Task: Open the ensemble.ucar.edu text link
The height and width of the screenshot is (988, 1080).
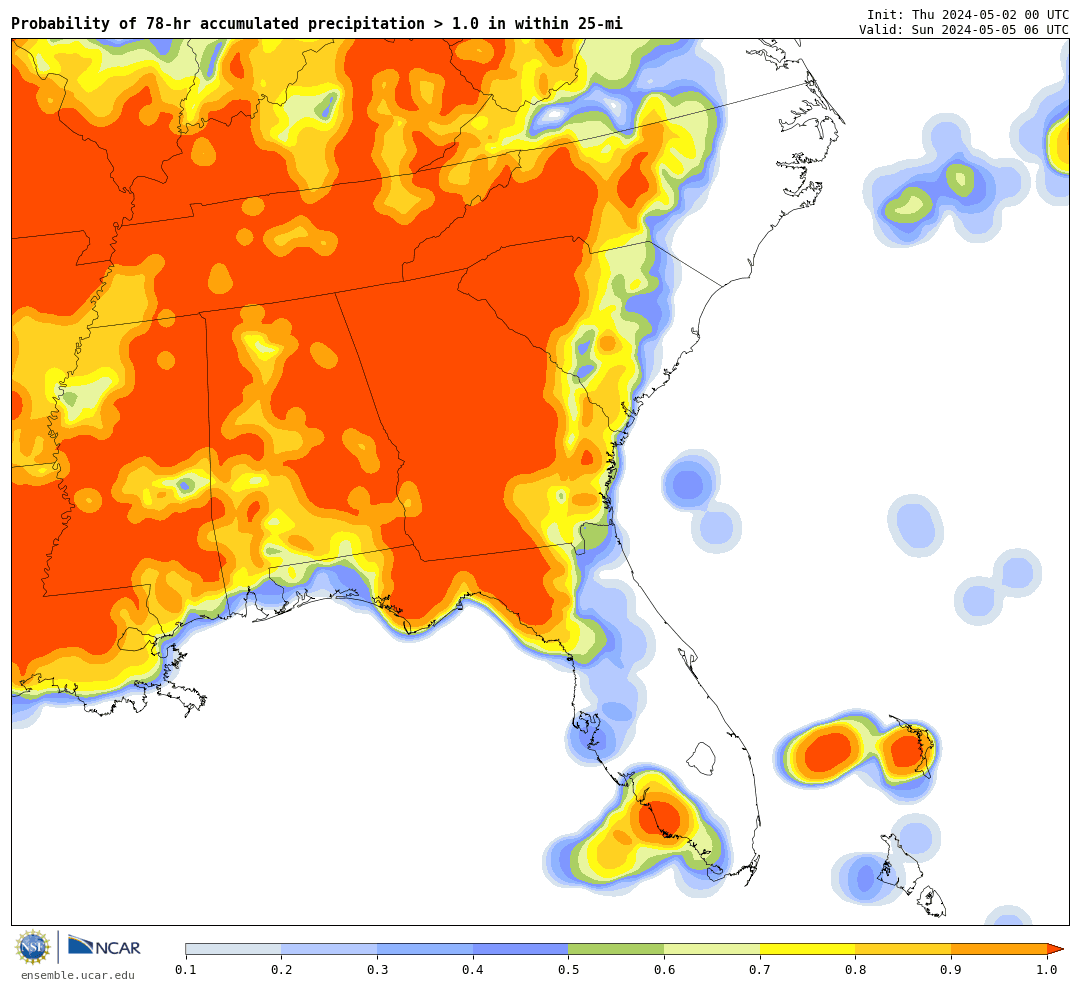Action: (x=78, y=975)
